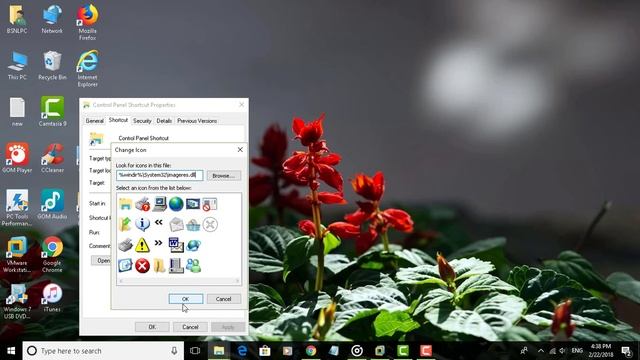
Task: Open the Previous Versions tab
Action: point(197,121)
